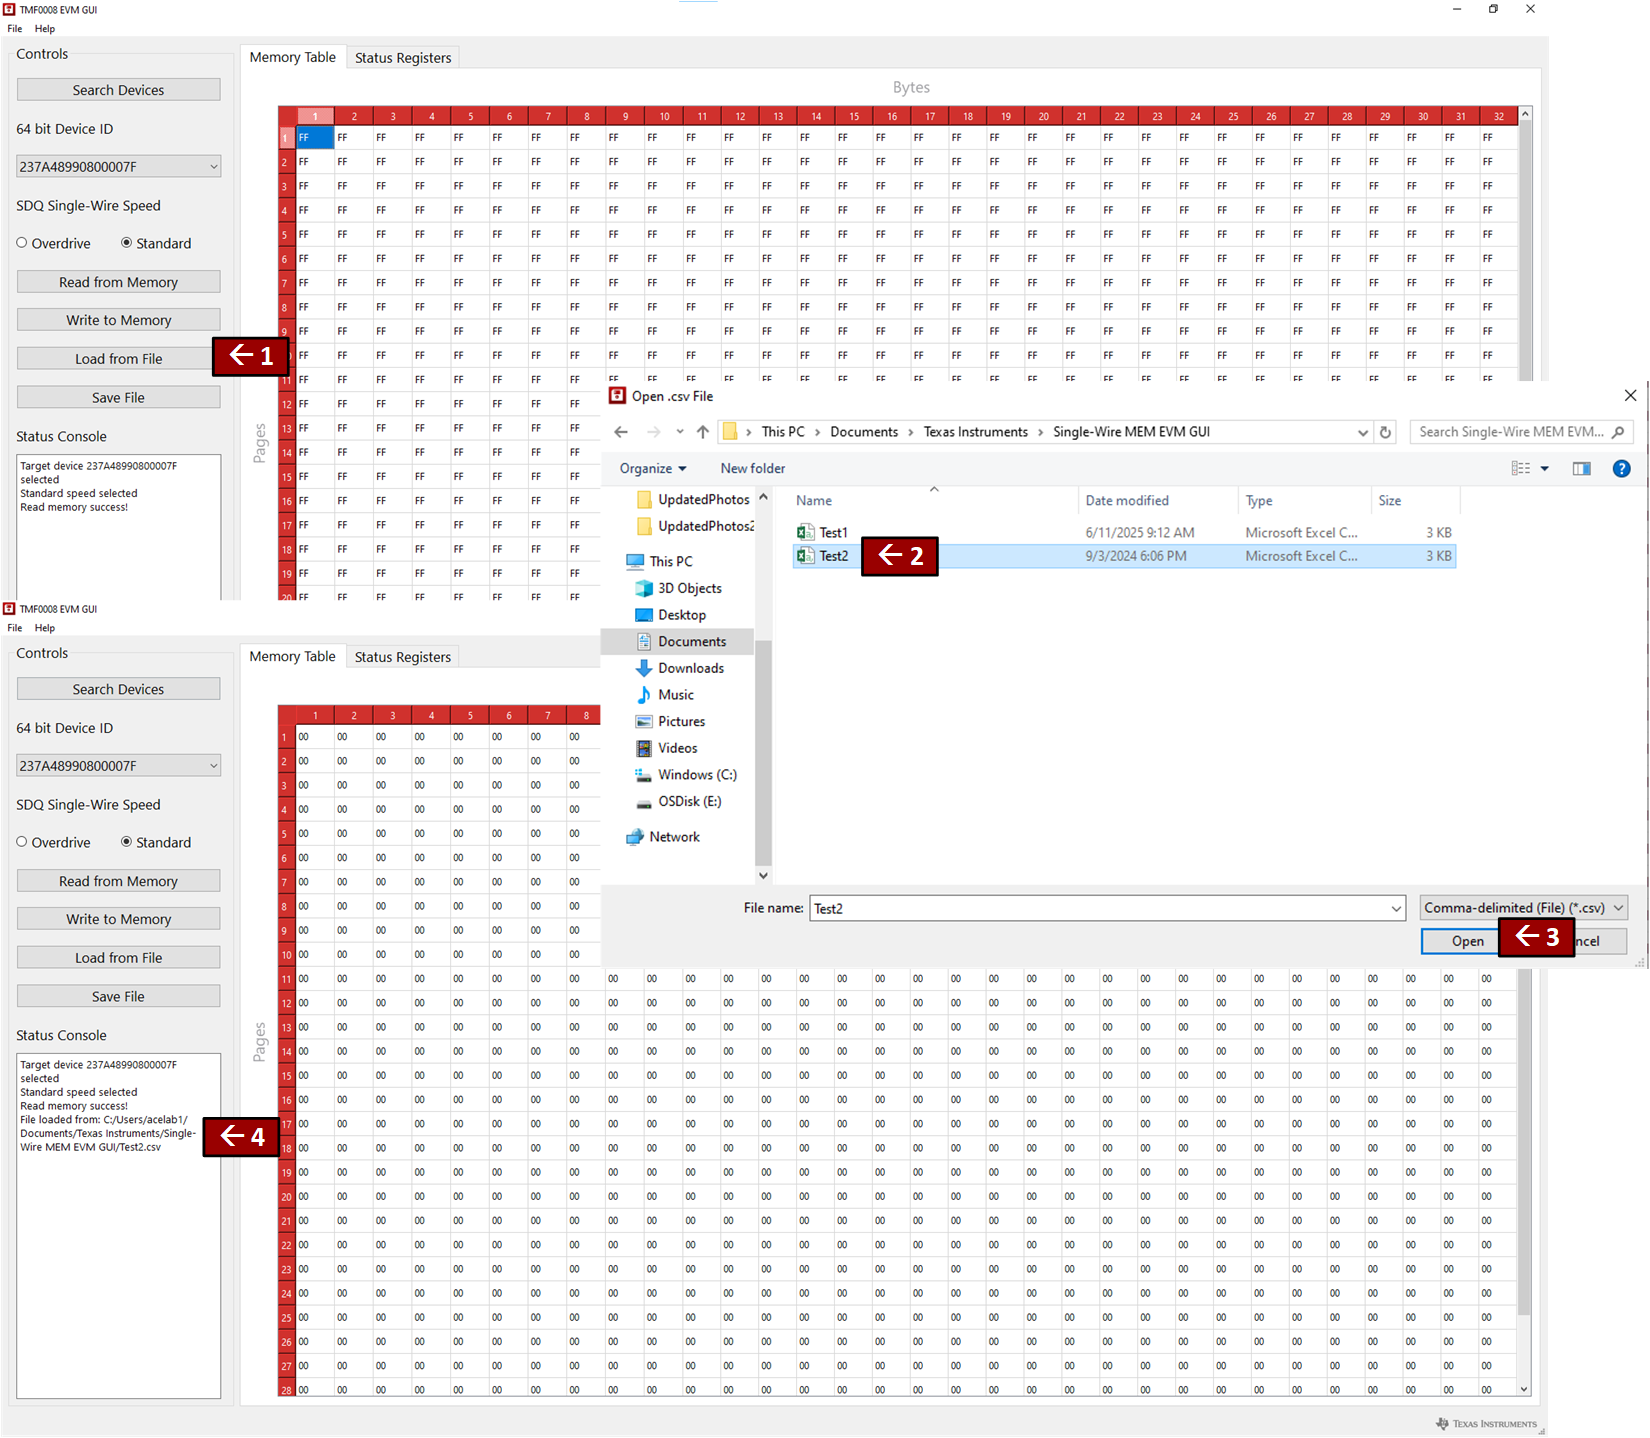
Task: Click the blue help question mark icon
Action: pos(1621,469)
